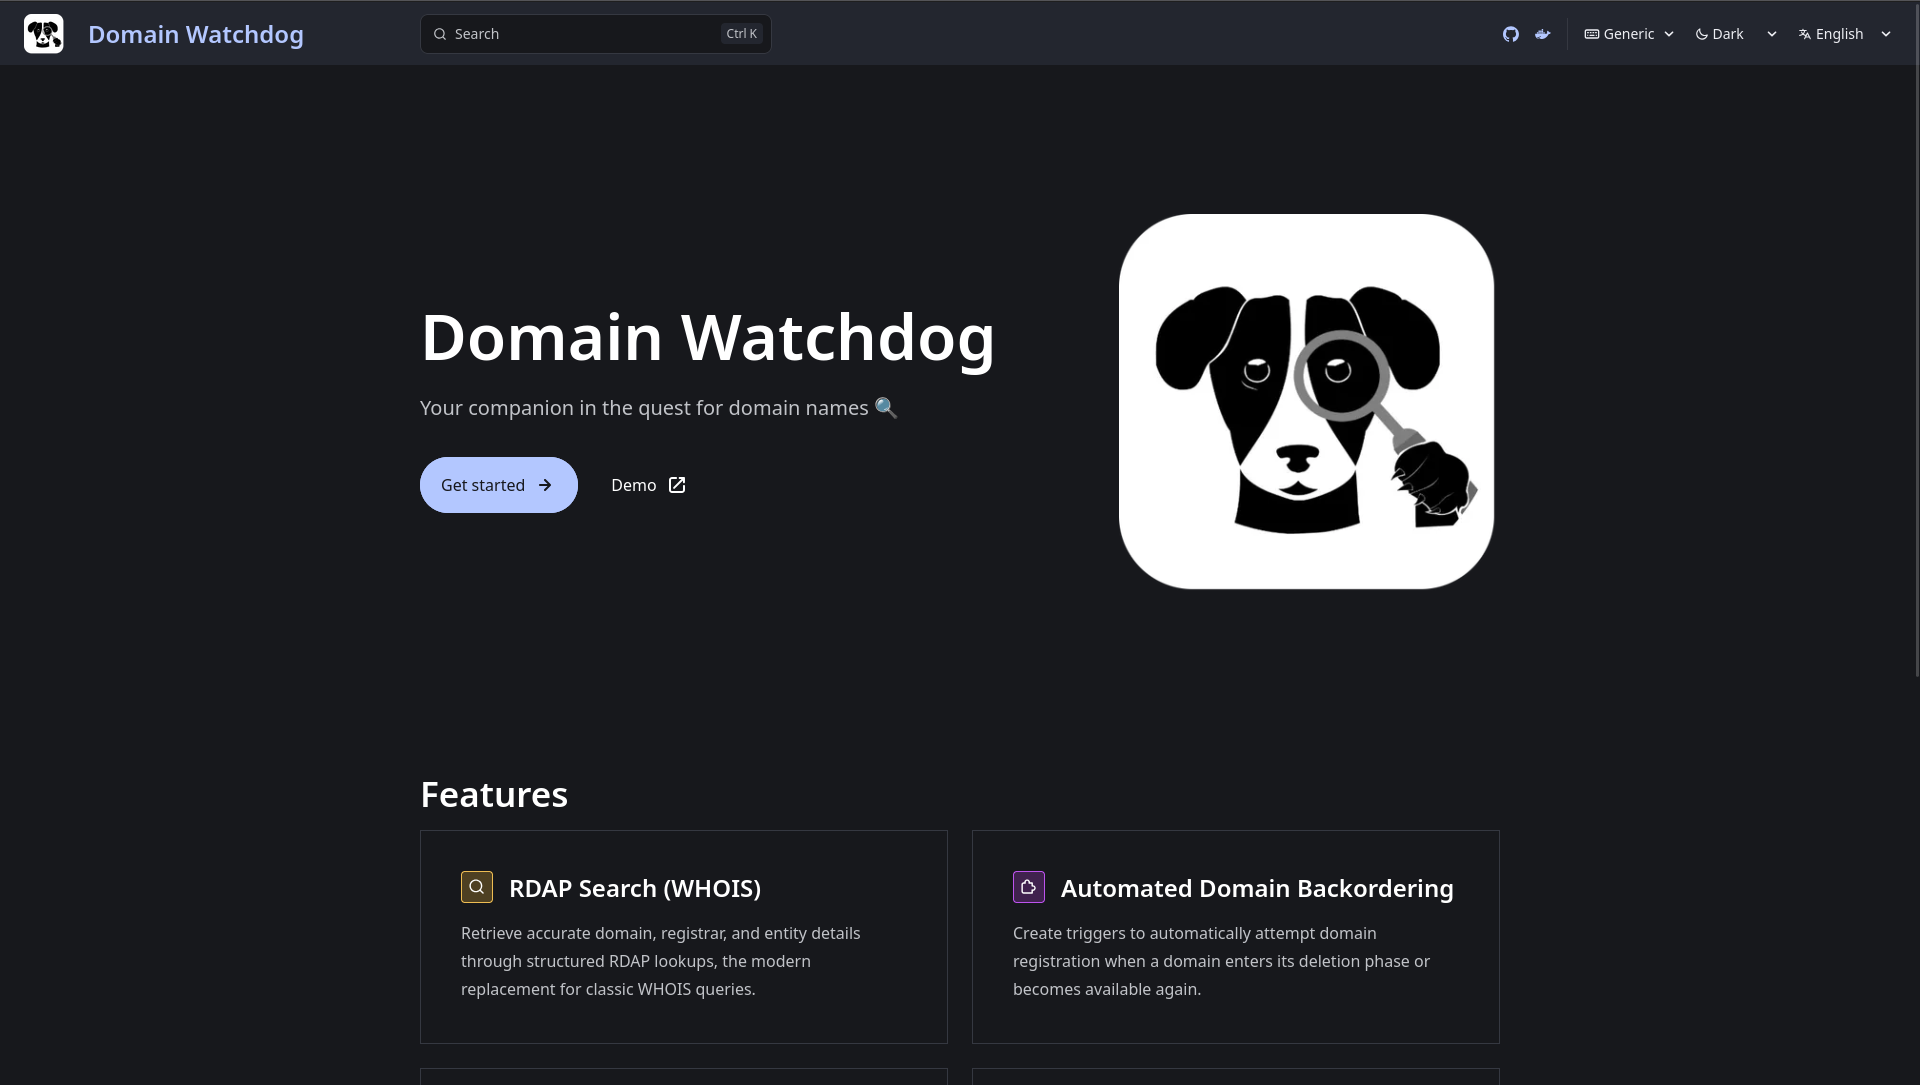Click the Ctrl K shortcut badge

[740, 33]
